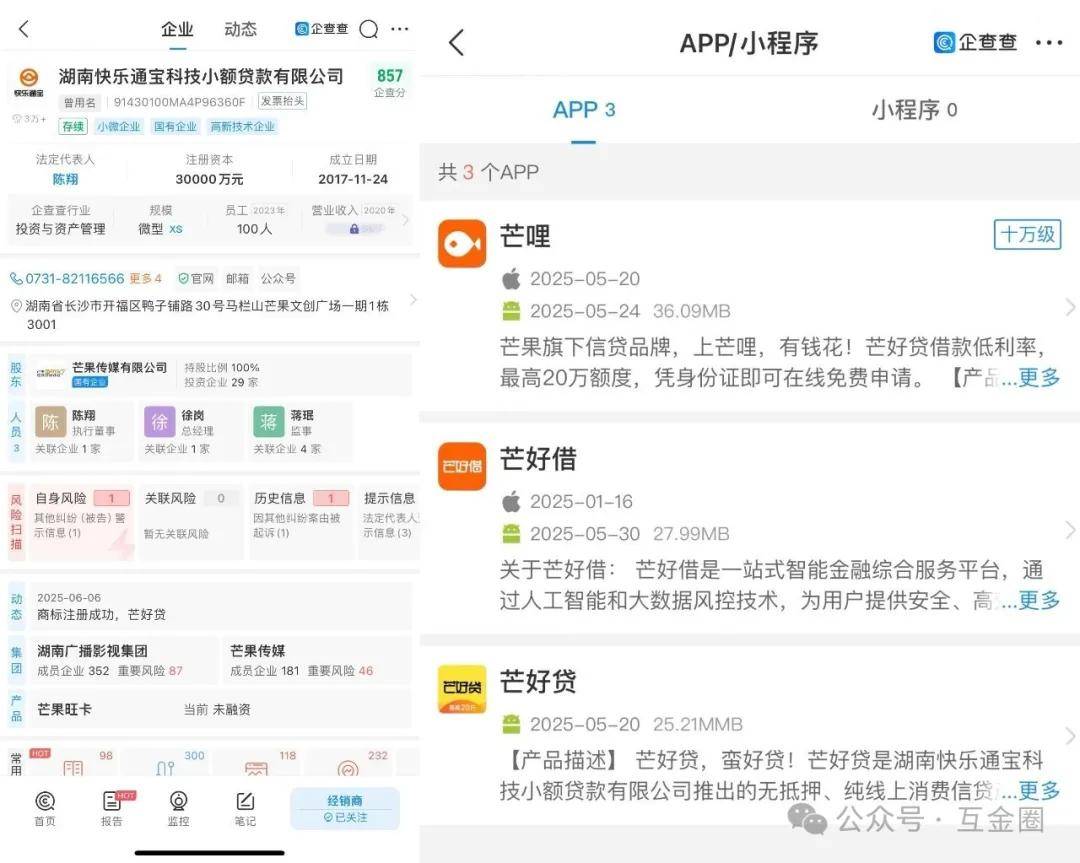Image resolution: width=1080 pixels, height=863 pixels.
Task: Expand the address row chevron
Action: point(413,300)
